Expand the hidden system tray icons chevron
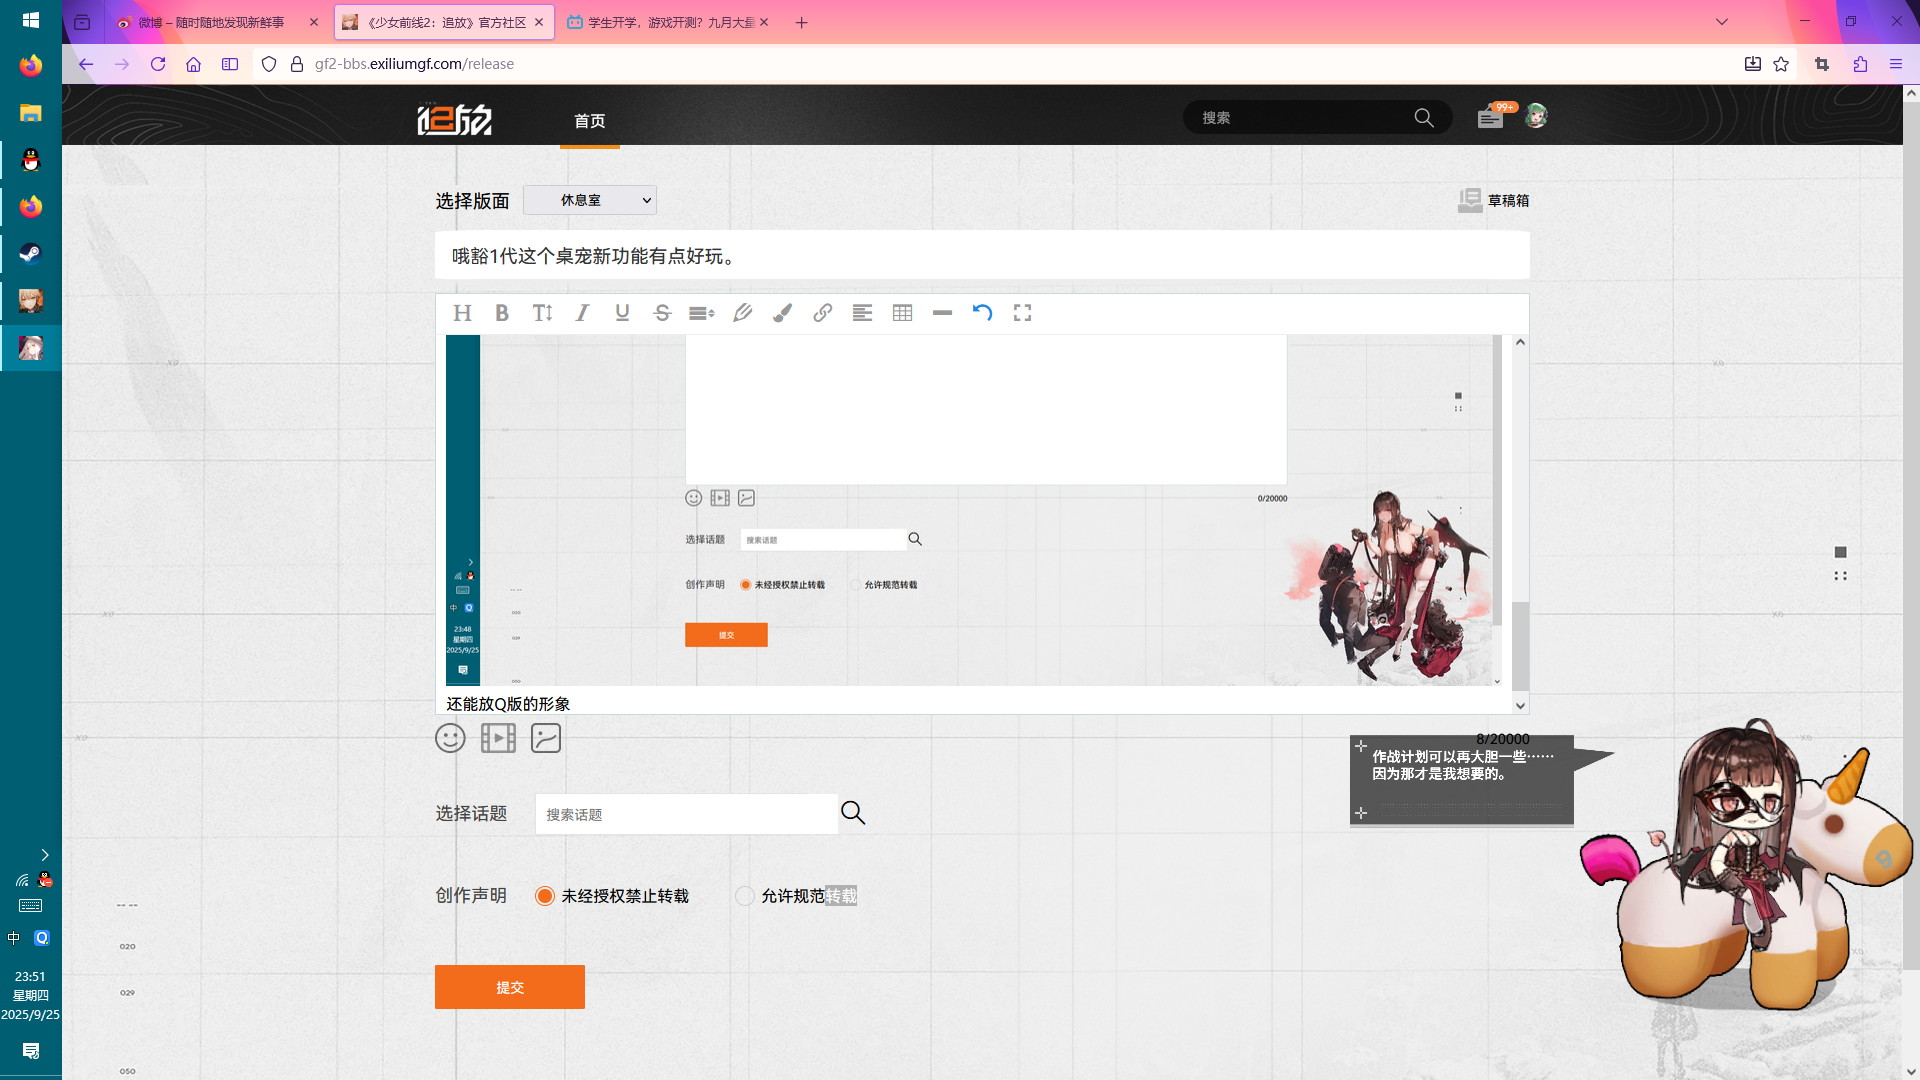Viewport: 1920px width, 1080px height. tap(45, 855)
